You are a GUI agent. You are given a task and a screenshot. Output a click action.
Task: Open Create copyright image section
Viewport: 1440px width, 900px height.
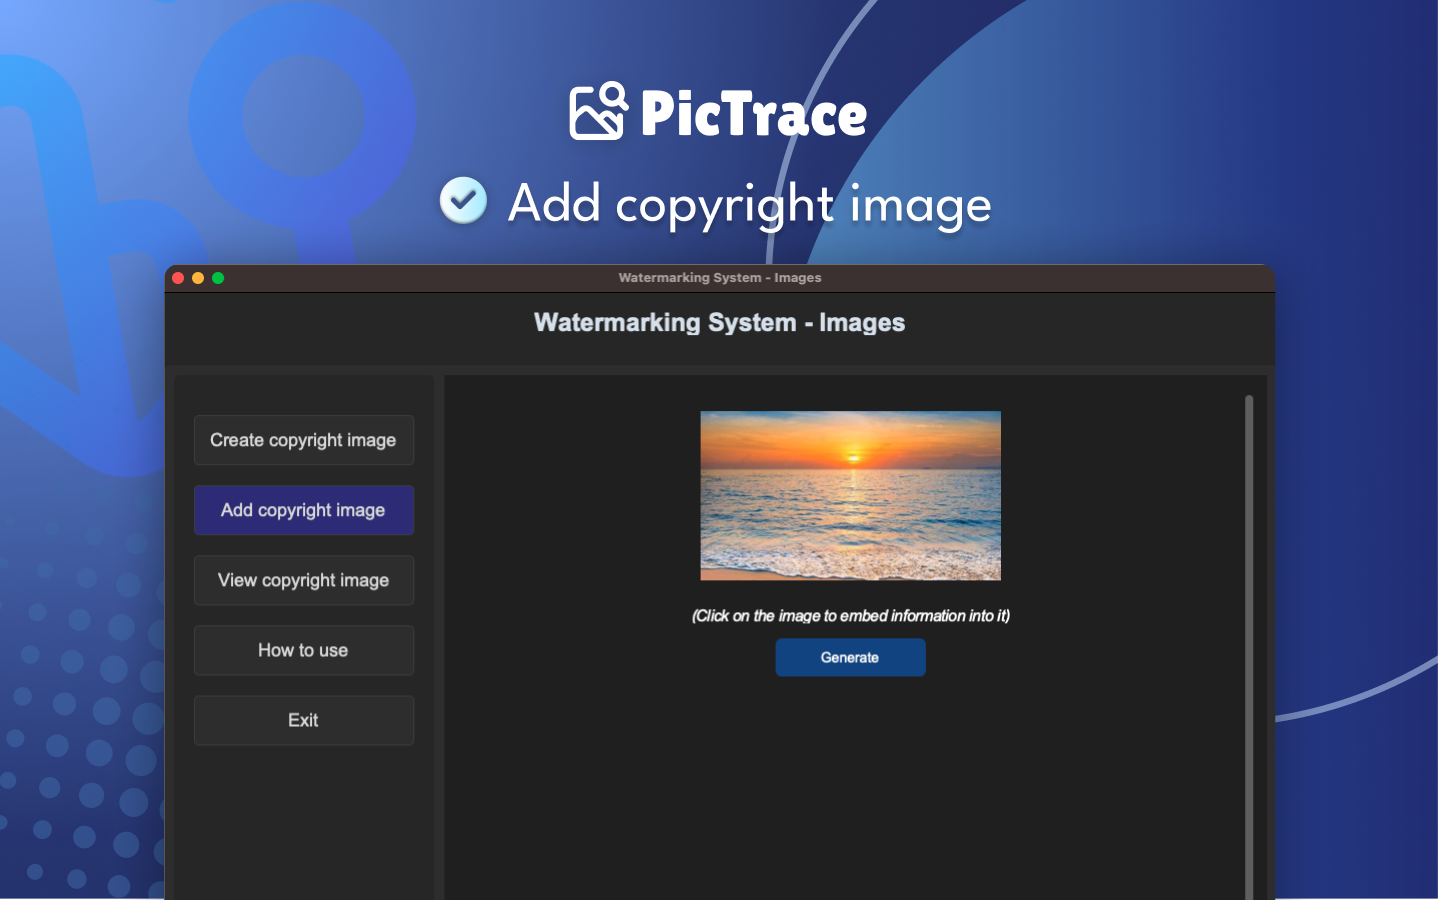coord(303,440)
